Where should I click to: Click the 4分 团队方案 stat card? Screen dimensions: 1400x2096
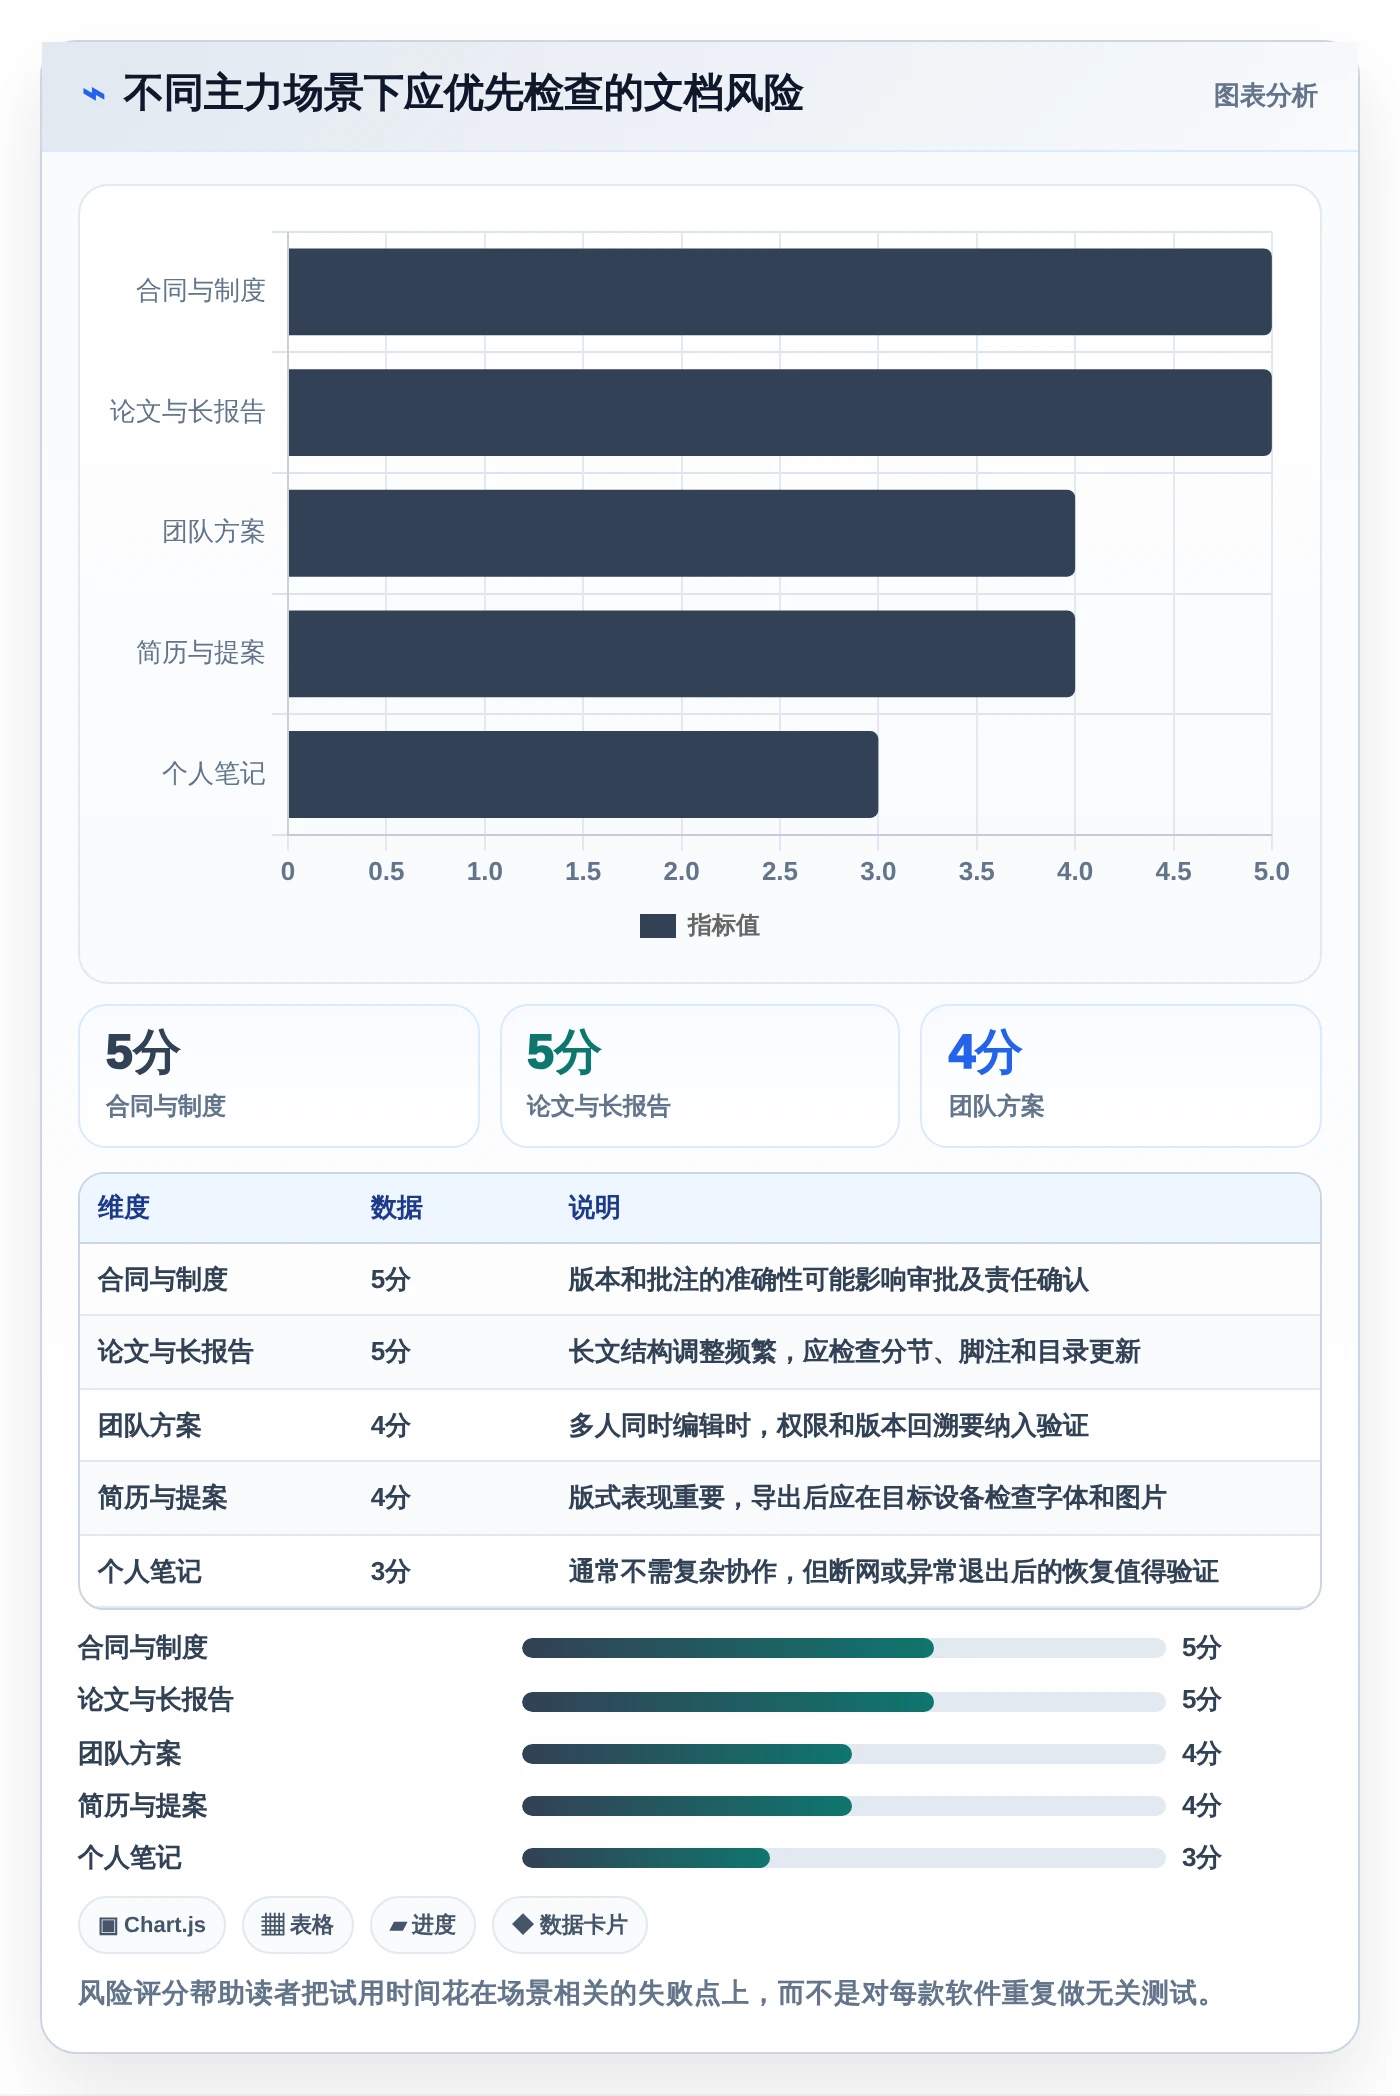(x=1121, y=1076)
